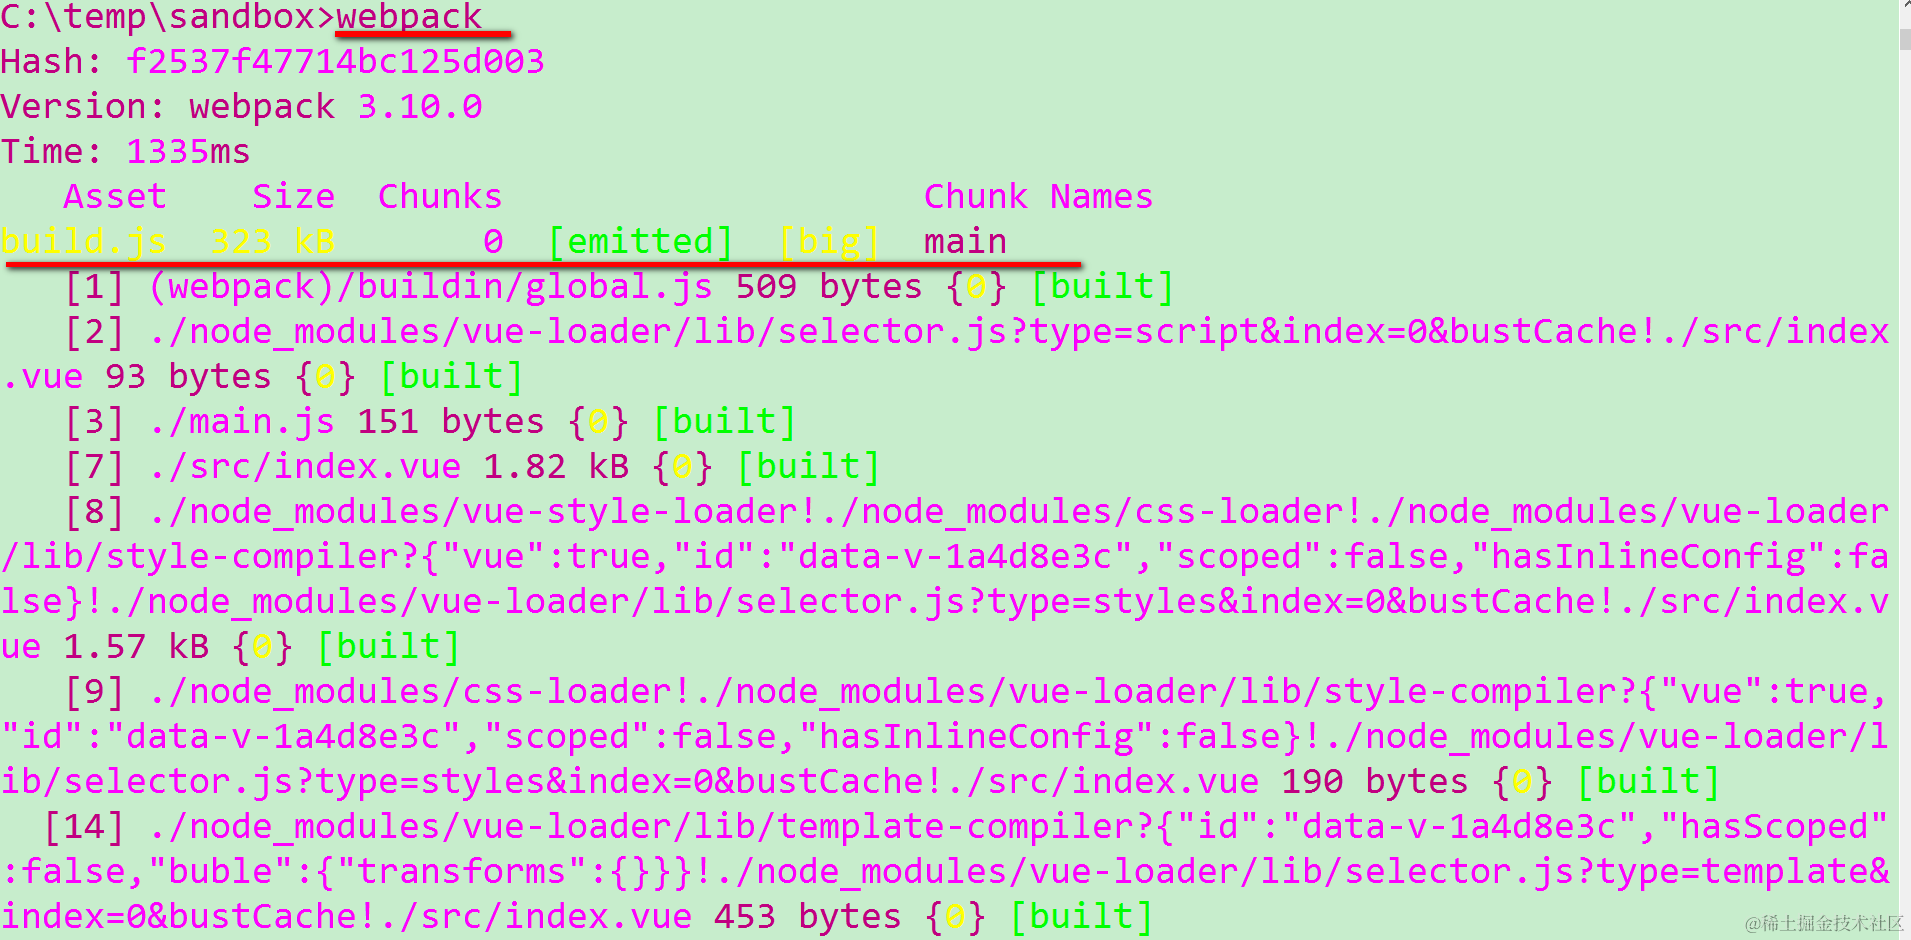Click the yellow [big] warning tag
Viewport: 1911px width, 940px height.
point(829,242)
